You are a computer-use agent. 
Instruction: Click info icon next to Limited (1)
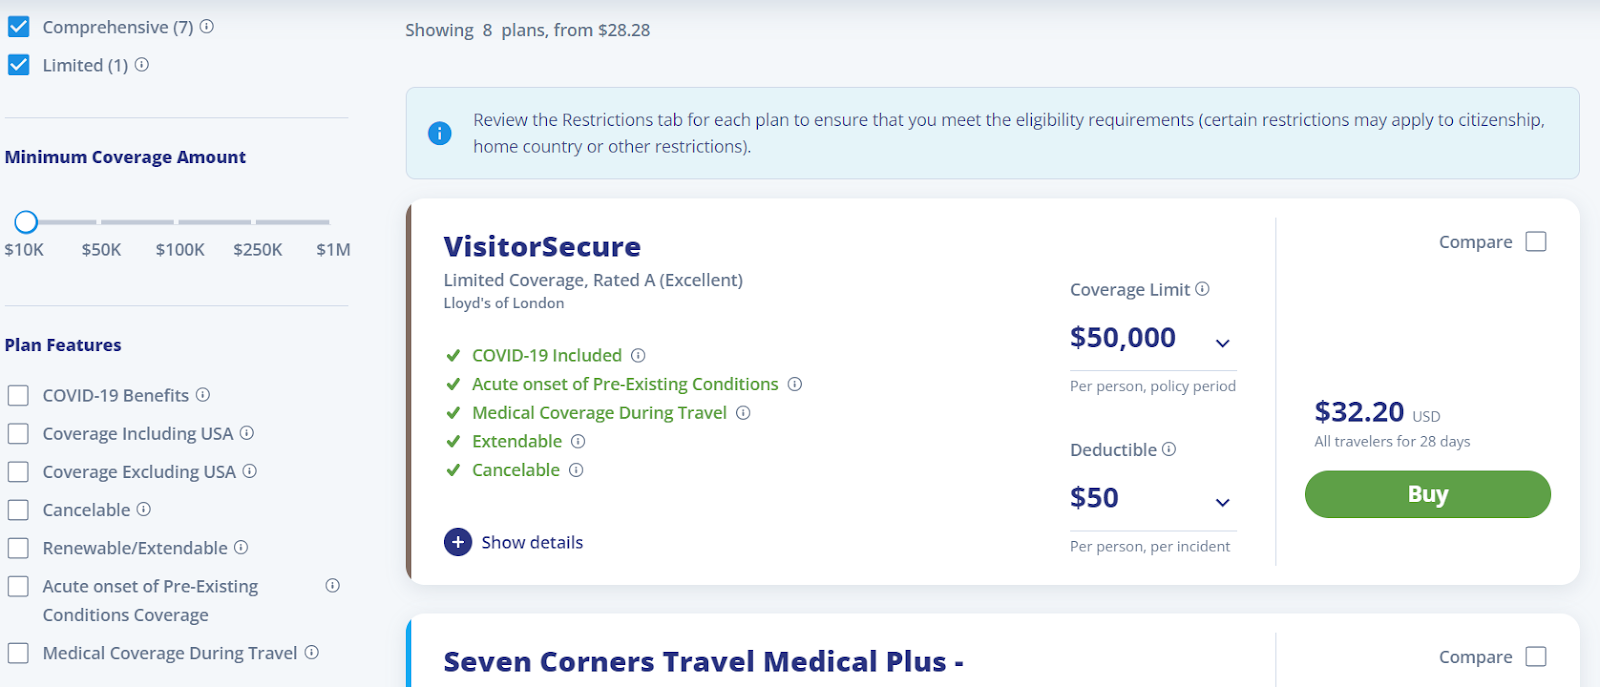142,65
